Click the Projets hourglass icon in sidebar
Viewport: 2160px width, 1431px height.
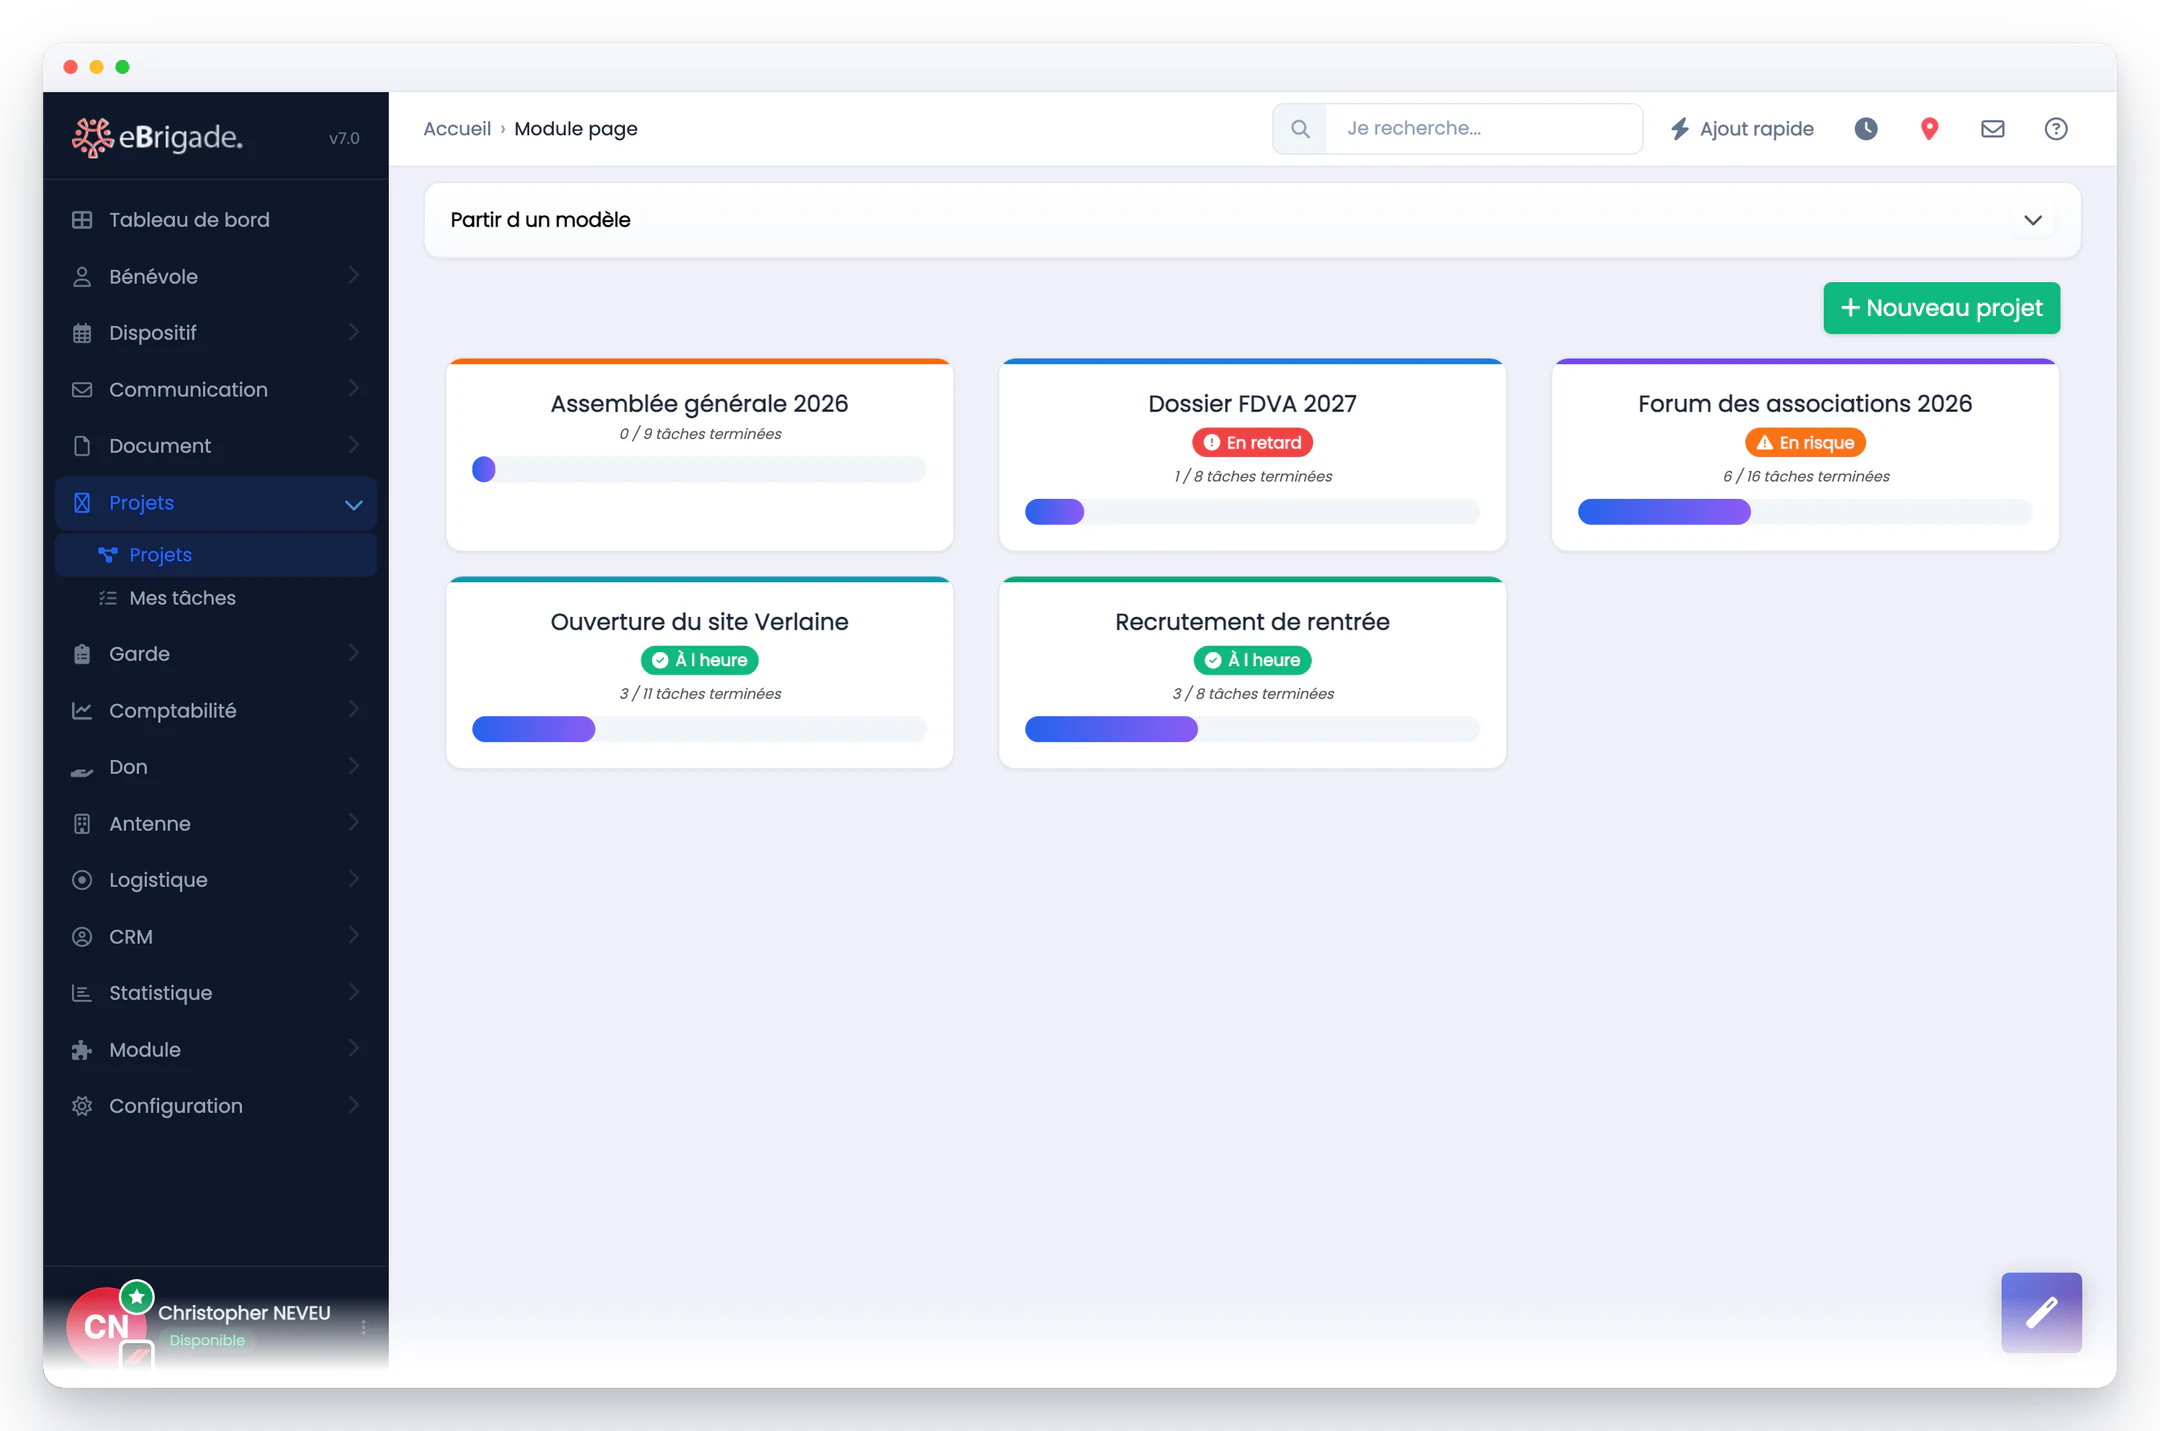(82, 503)
